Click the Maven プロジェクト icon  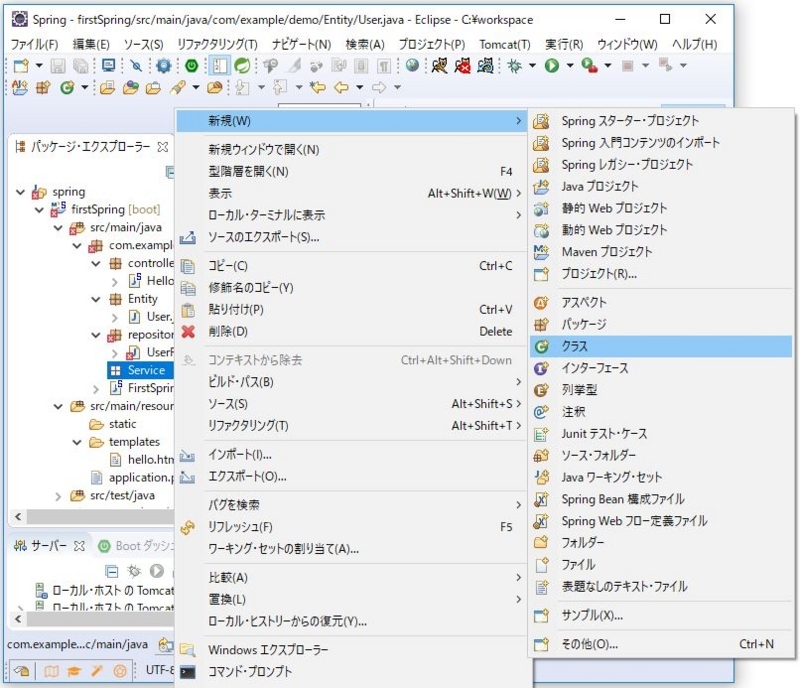click(x=541, y=252)
